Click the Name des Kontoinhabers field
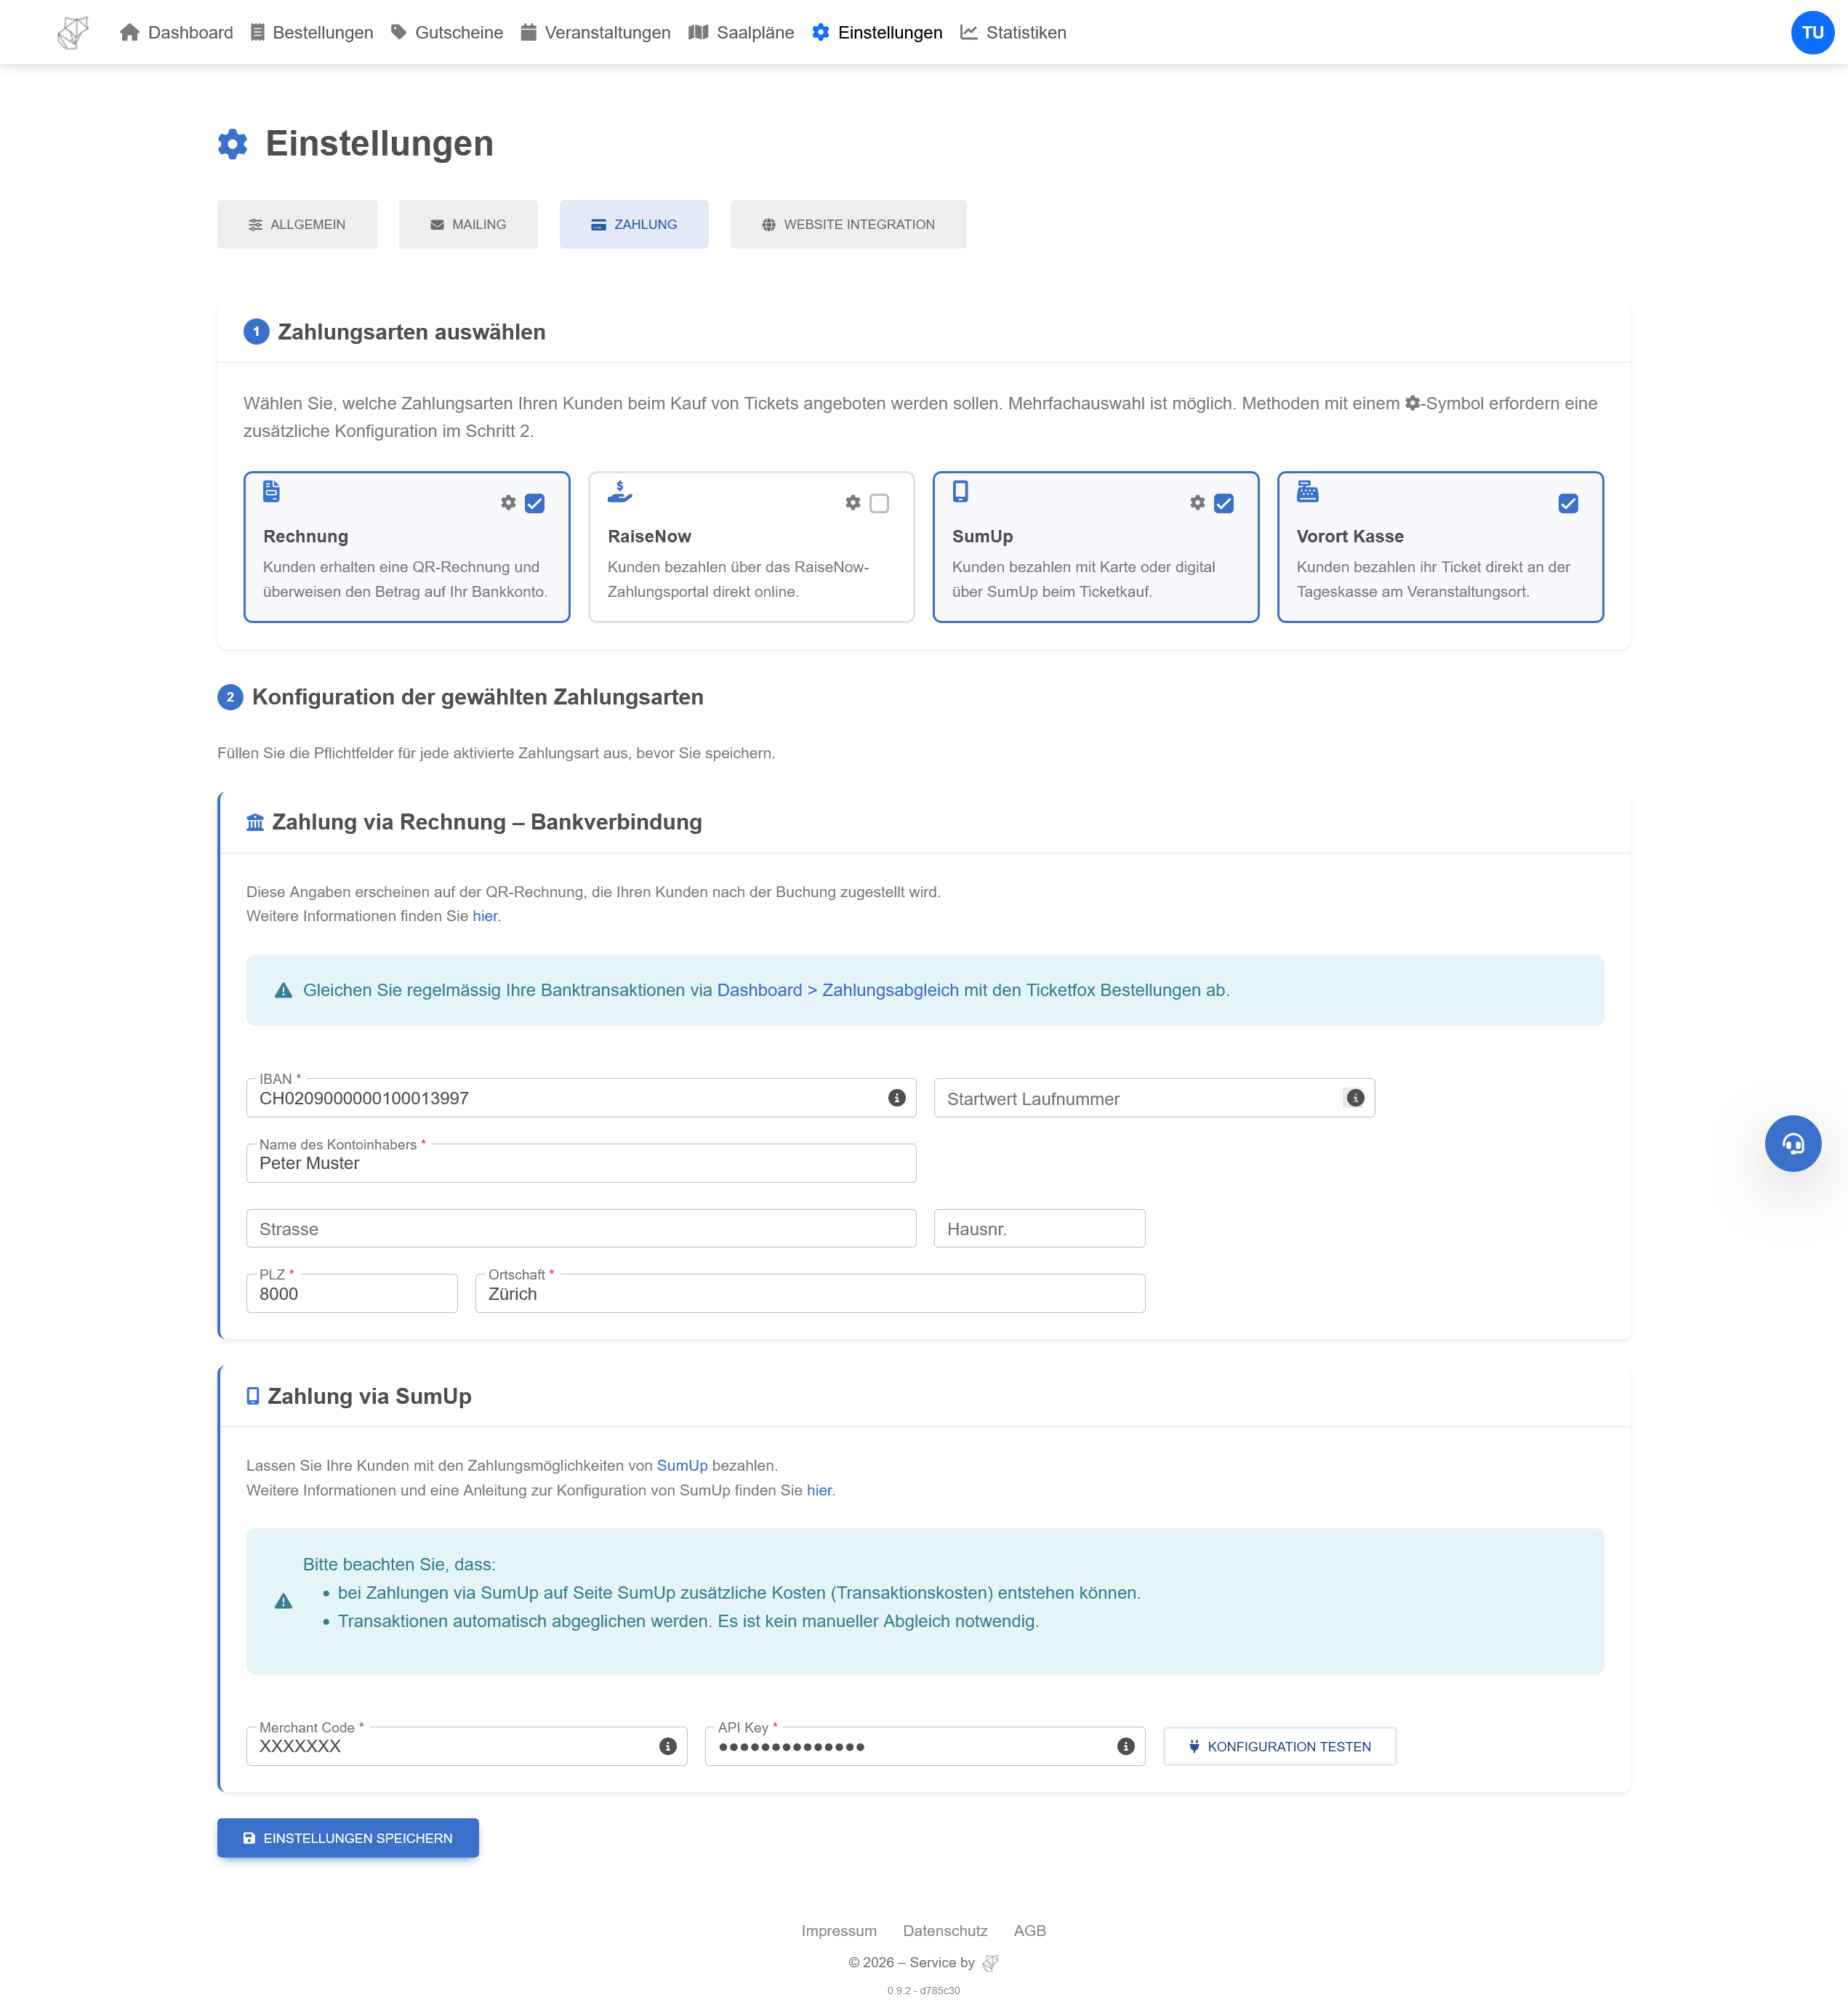This screenshot has width=1848, height=2016. click(x=581, y=1163)
